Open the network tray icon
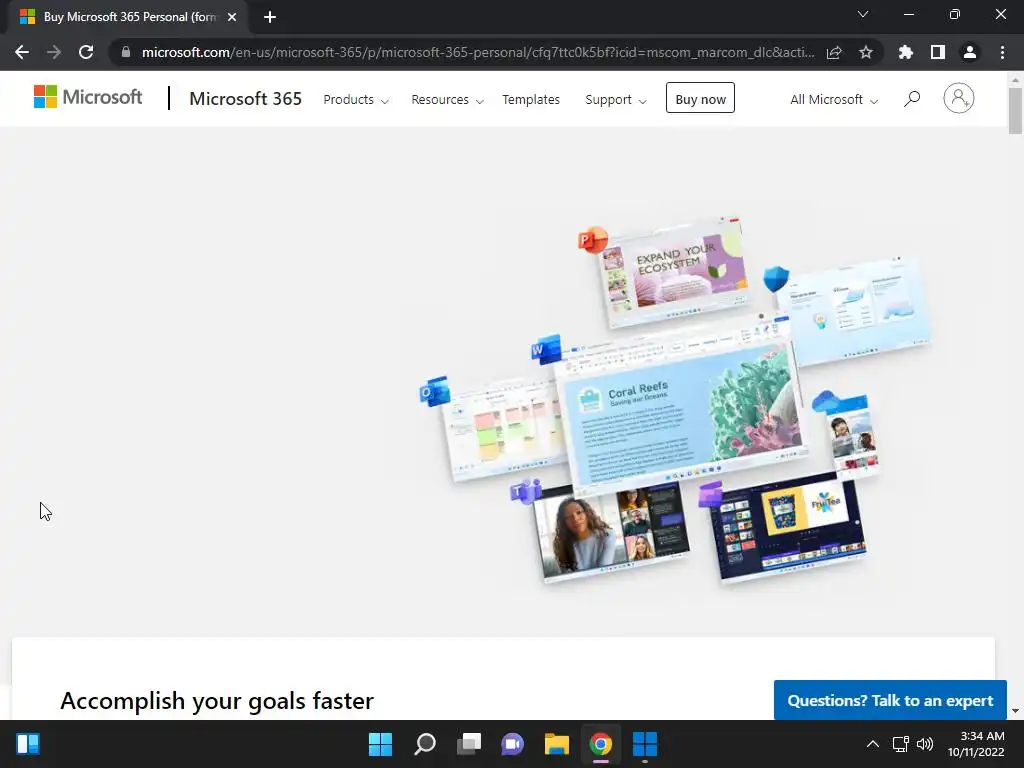The width and height of the screenshot is (1024, 768). pyautogui.click(x=901, y=744)
